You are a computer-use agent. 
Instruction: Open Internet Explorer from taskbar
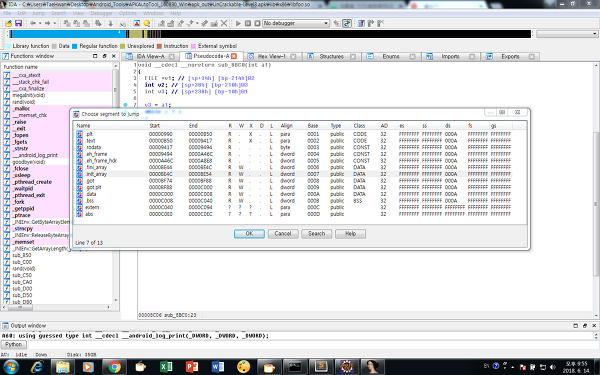pos(37,367)
